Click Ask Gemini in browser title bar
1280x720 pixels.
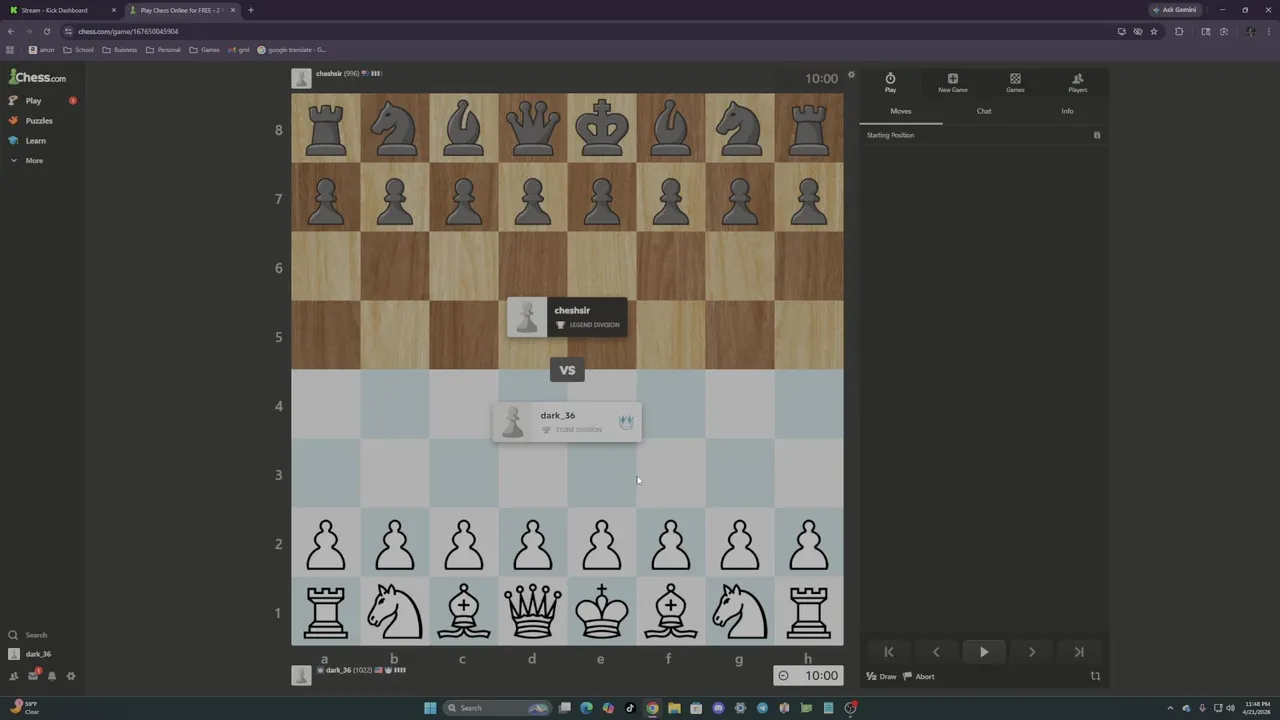coord(1175,10)
